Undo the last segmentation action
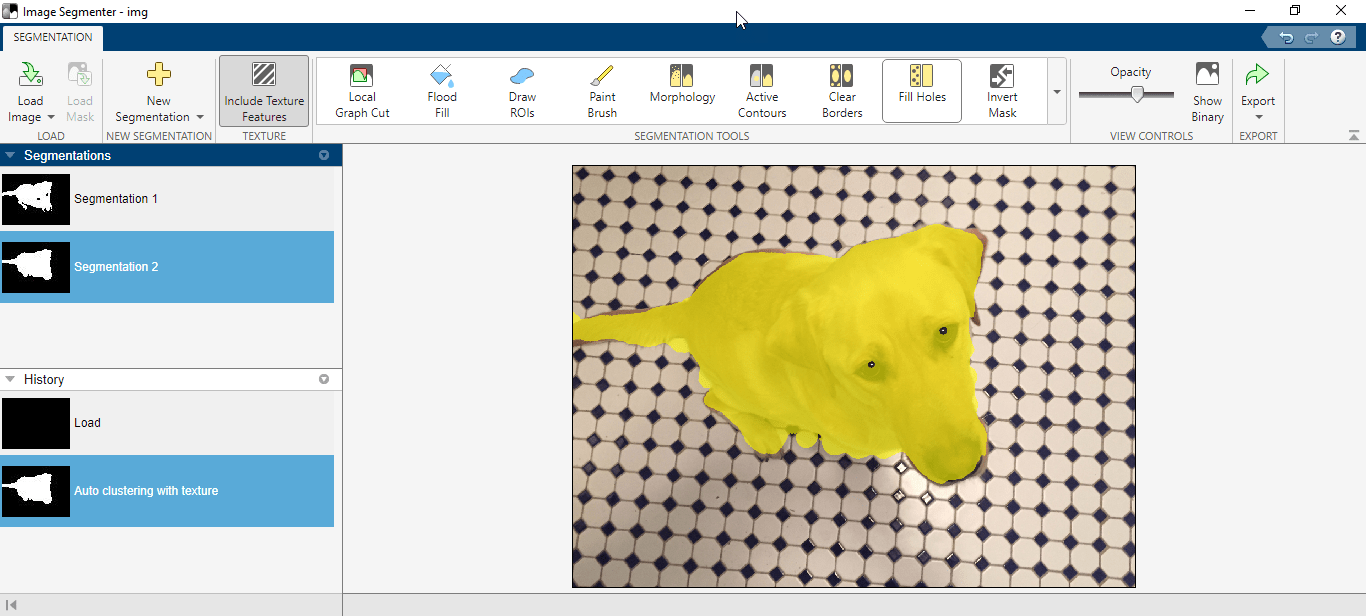Image resolution: width=1366 pixels, height=616 pixels. pyautogui.click(x=1286, y=36)
